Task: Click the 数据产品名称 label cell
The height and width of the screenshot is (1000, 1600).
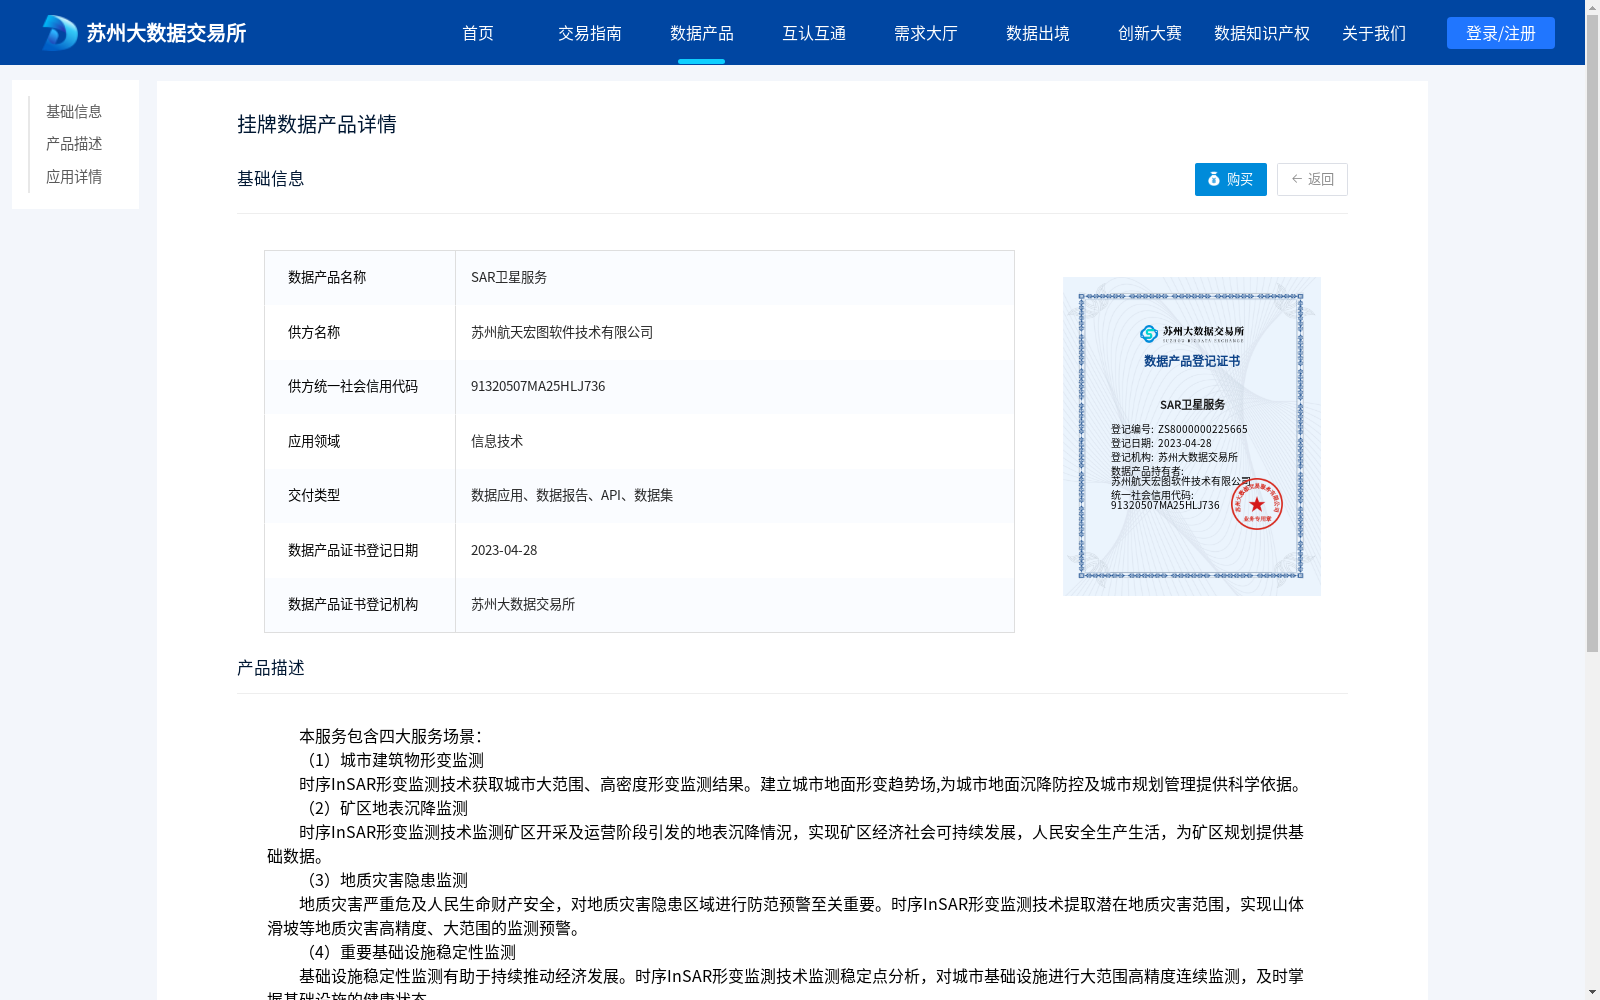Action: [360, 278]
